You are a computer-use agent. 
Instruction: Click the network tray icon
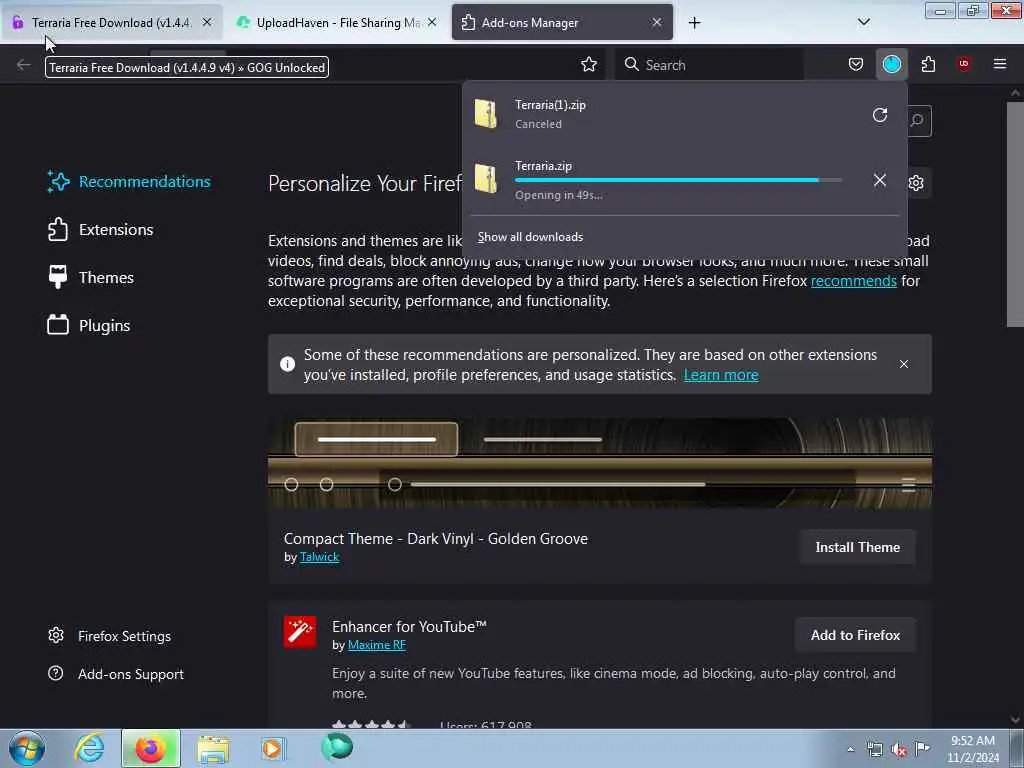874,749
